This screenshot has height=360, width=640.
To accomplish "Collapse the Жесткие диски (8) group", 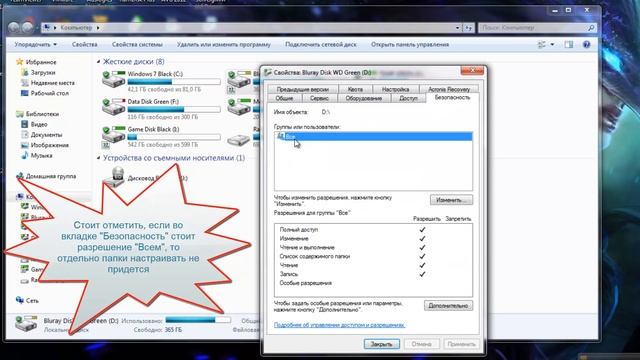I will [x=98, y=62].
